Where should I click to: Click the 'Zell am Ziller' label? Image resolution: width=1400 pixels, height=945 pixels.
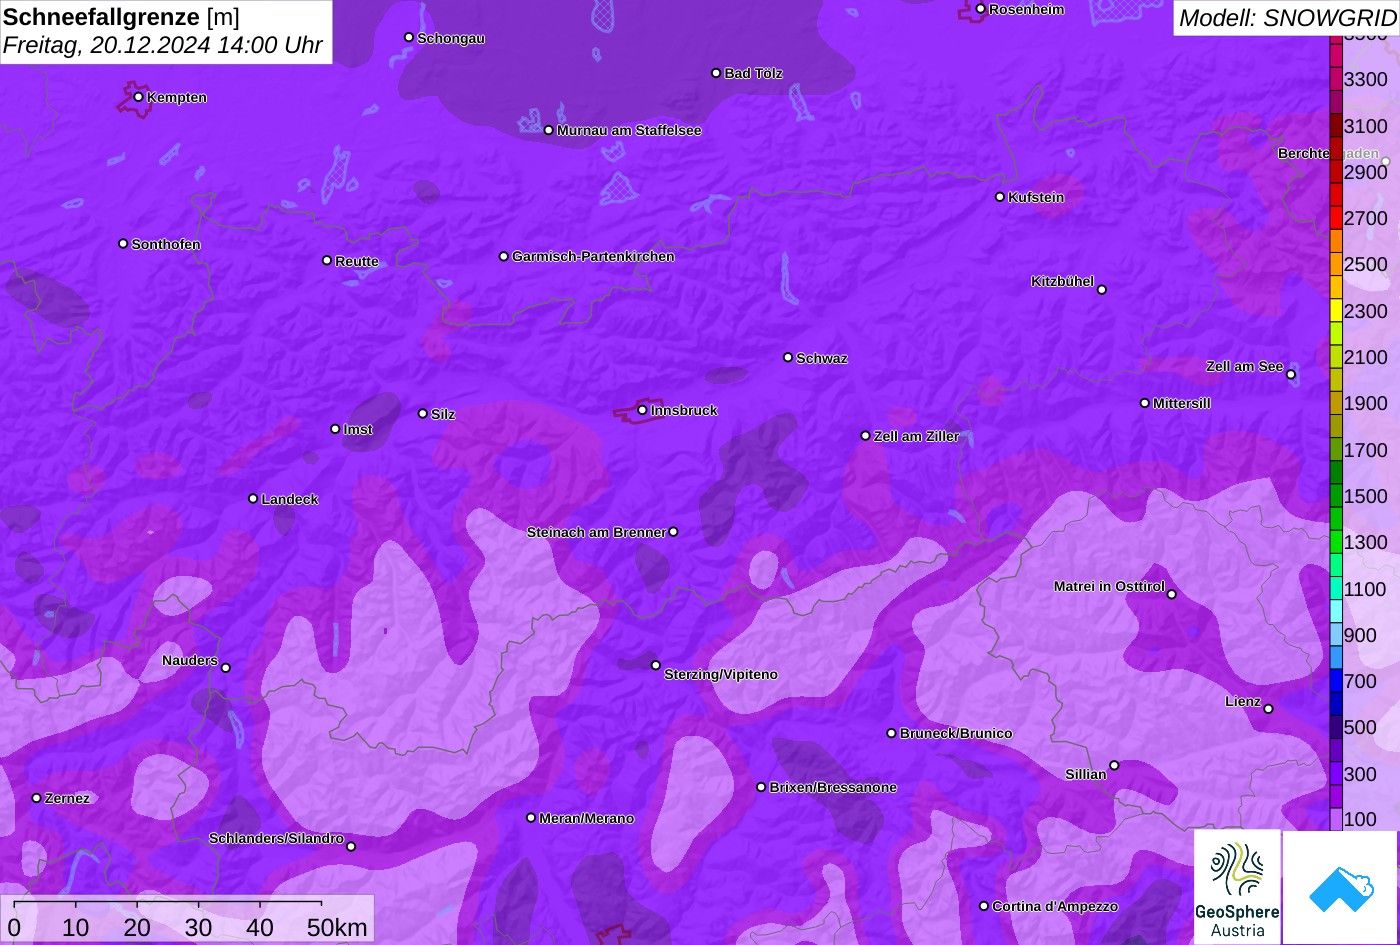pyautogui.click(x=917, y=436)
